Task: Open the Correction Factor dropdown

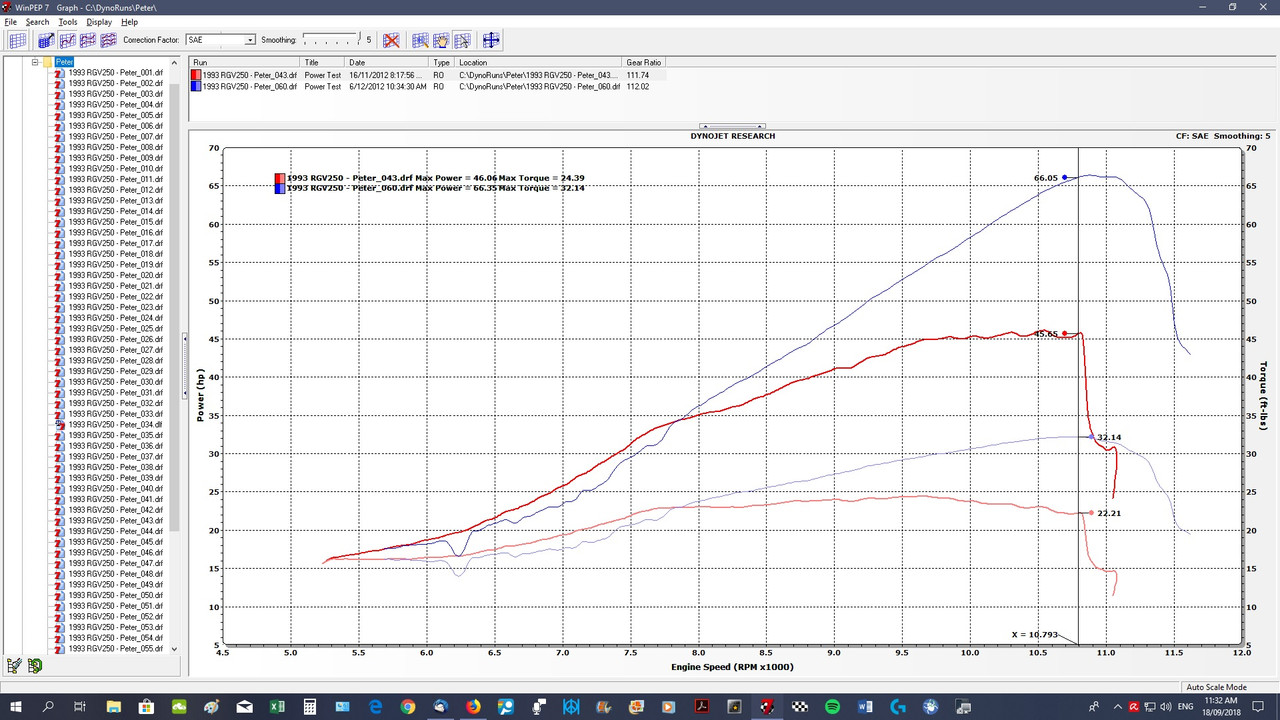Action: [x=250, y=40]
